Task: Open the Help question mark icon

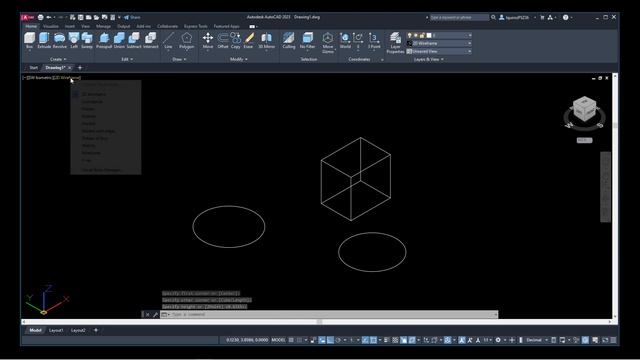Action: coord(565,17)
